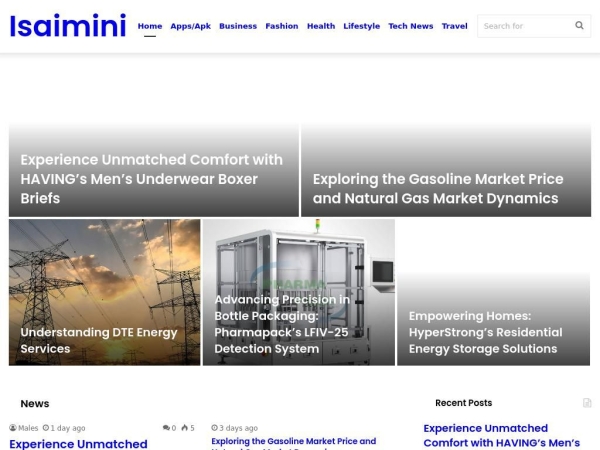600x450 pixels.
Task: Go to the Fashion section
Action: click(282, 26)
